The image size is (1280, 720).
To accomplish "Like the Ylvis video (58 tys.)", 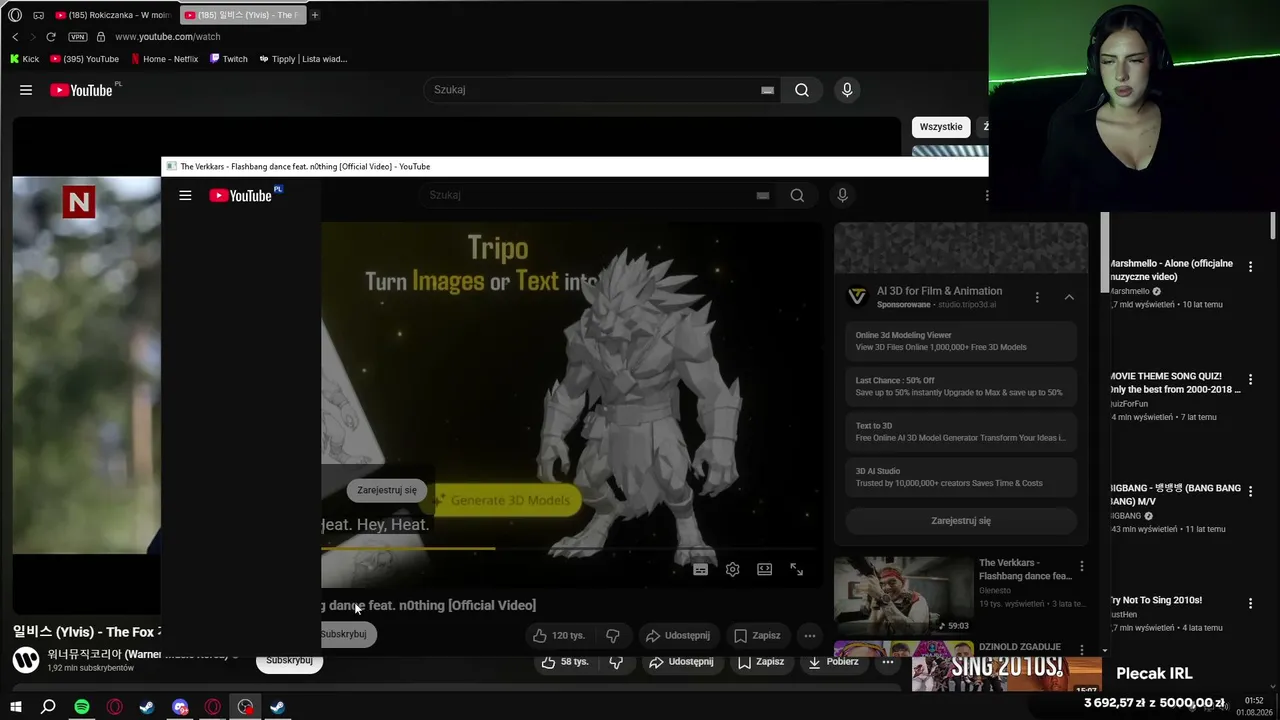I will [x=566, y=662].
